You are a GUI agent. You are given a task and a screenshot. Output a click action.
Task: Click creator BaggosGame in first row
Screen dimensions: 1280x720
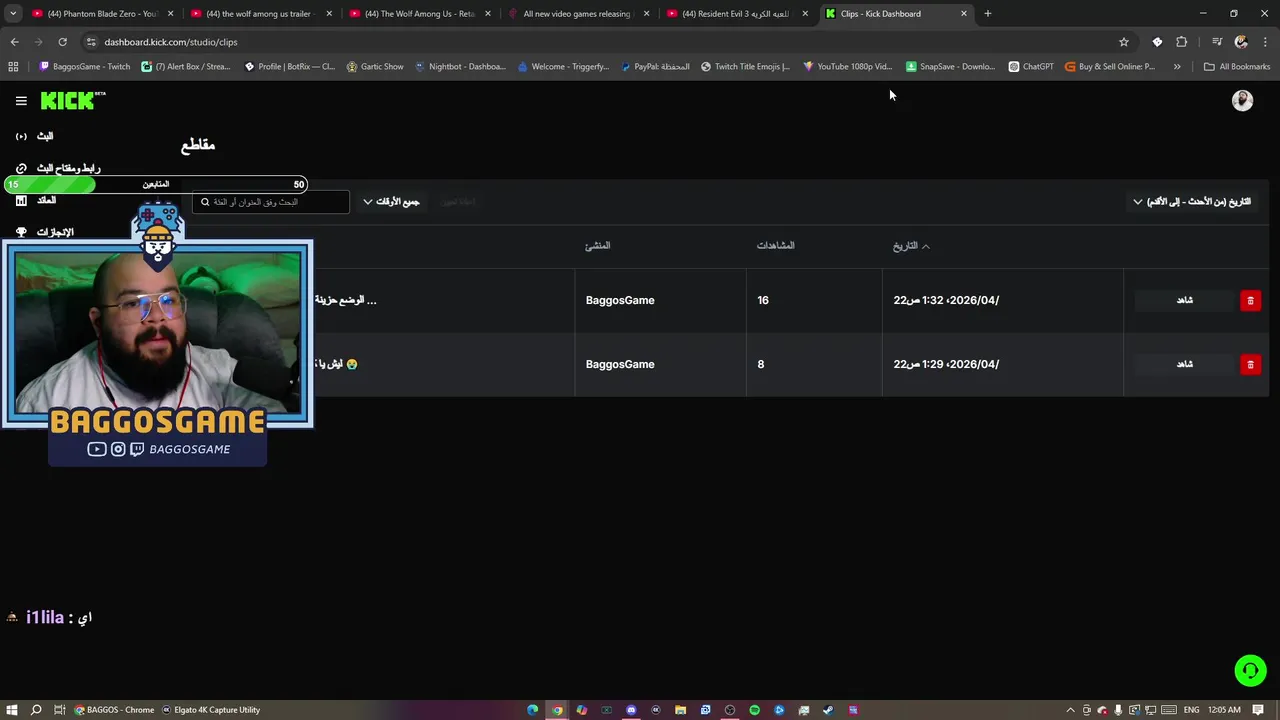point(620,300)
